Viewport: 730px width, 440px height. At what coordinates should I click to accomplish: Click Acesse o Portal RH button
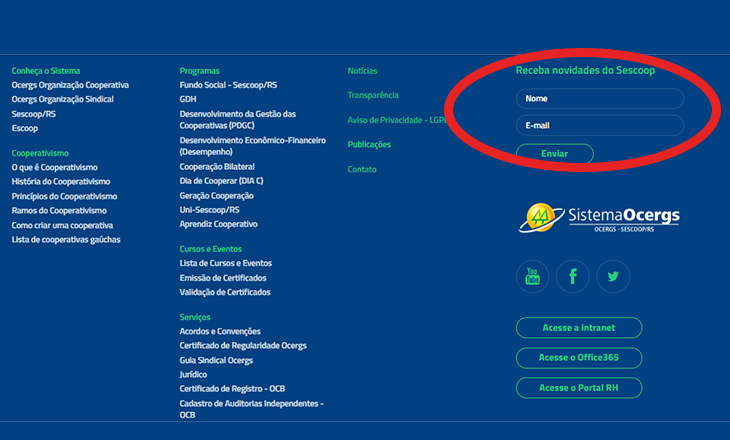click(x=579, y=388)
